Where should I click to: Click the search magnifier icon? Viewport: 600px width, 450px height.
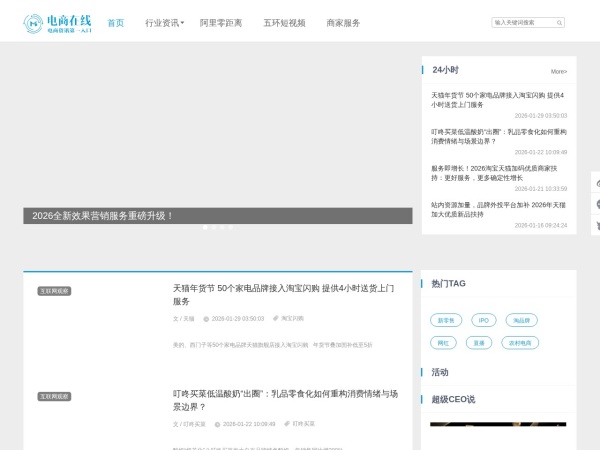coord(560,22)
